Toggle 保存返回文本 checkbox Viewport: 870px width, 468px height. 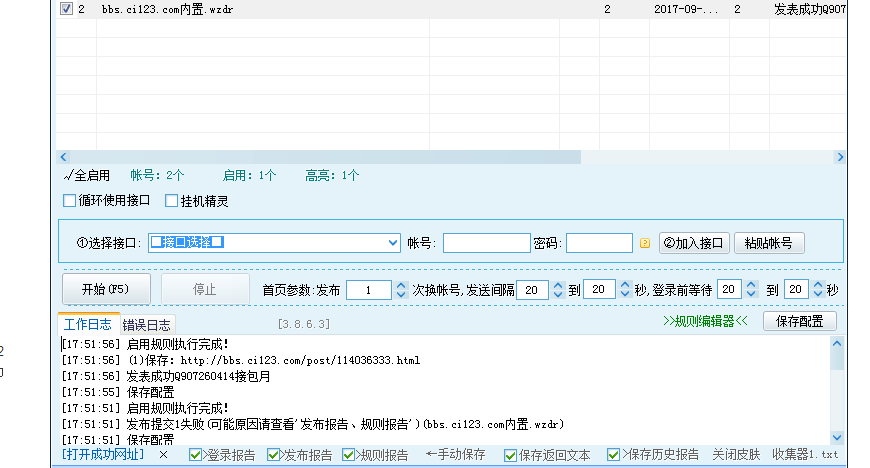click(510, 456)
